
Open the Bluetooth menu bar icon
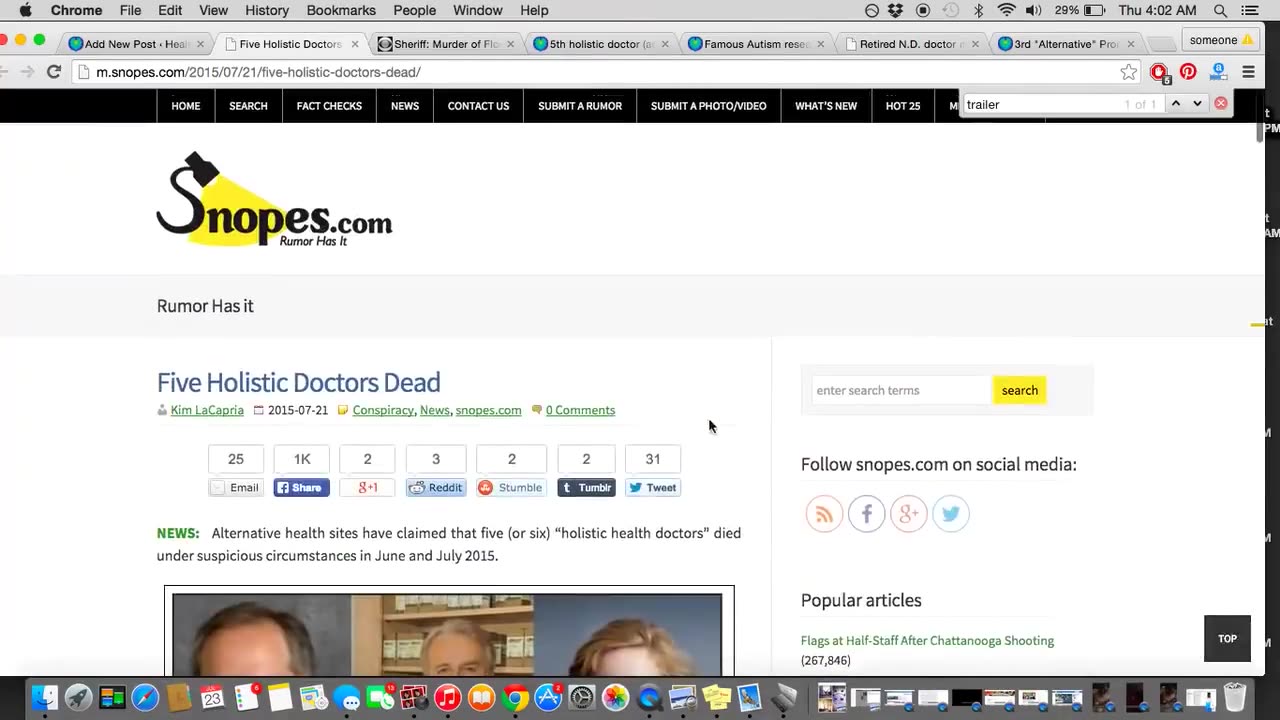(x=979, y=11)
